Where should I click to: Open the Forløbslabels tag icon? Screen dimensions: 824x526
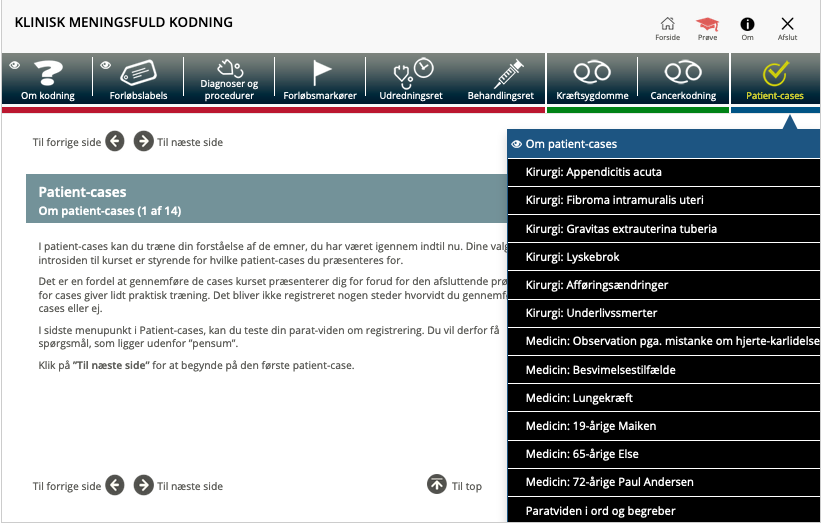[x=139, y=73]
